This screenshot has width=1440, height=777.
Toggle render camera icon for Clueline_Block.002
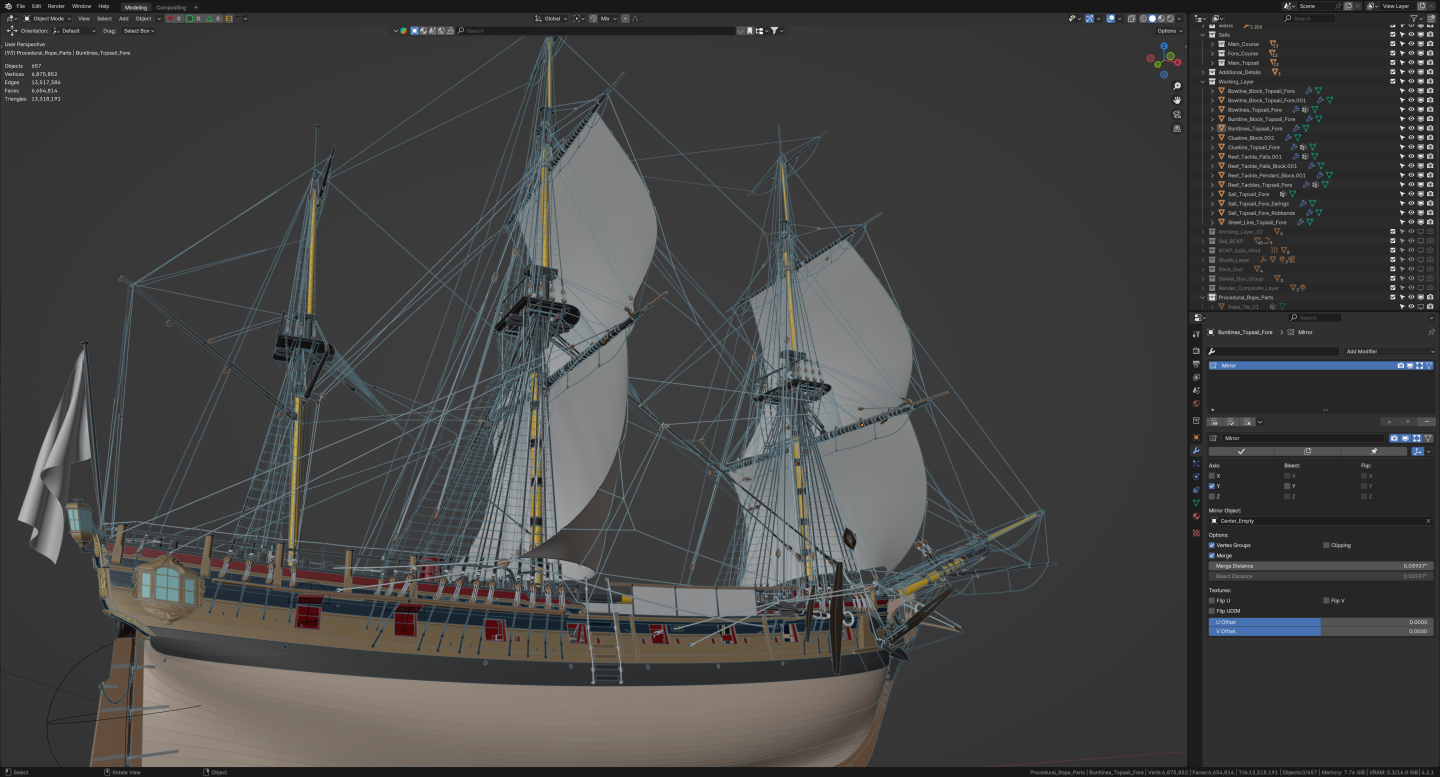pyautogui.click(x=1429, y=137)
